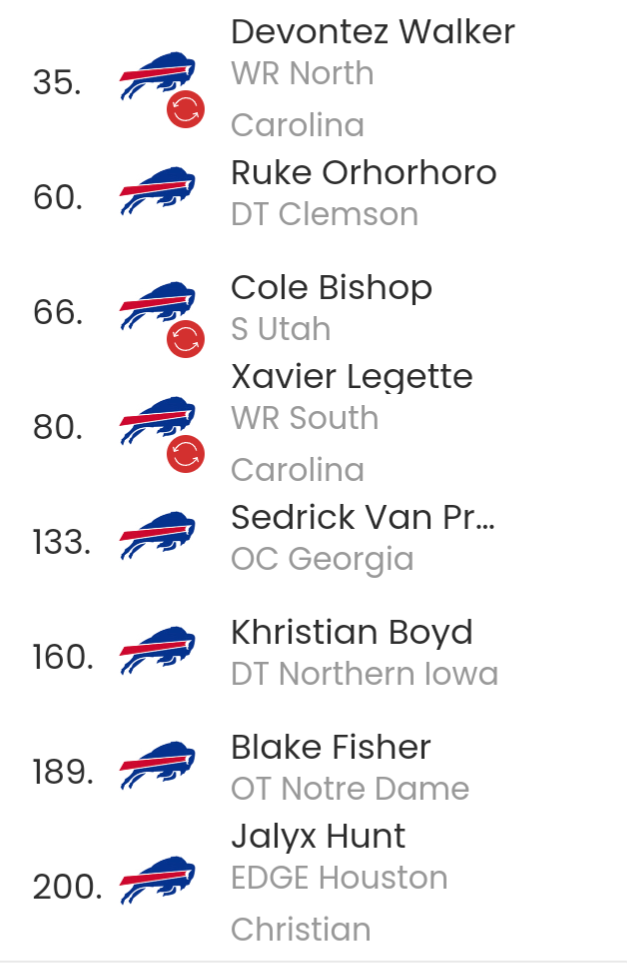Select Xavier Legette in the pick list

coord(352,377)
